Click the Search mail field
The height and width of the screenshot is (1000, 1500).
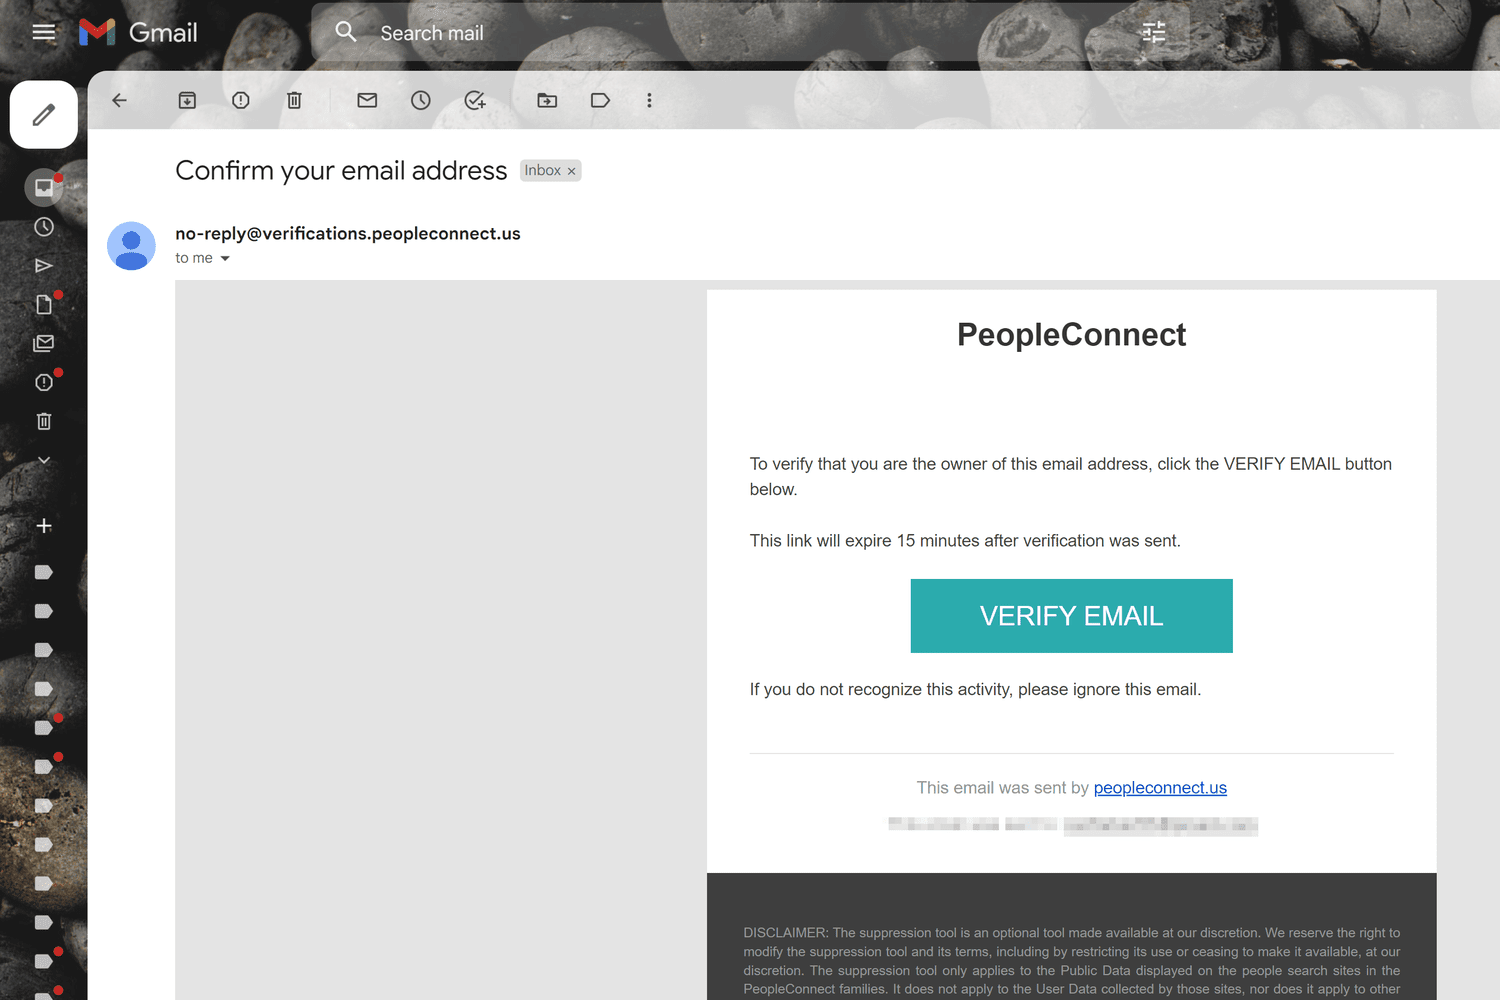click(x=700, y=33)
